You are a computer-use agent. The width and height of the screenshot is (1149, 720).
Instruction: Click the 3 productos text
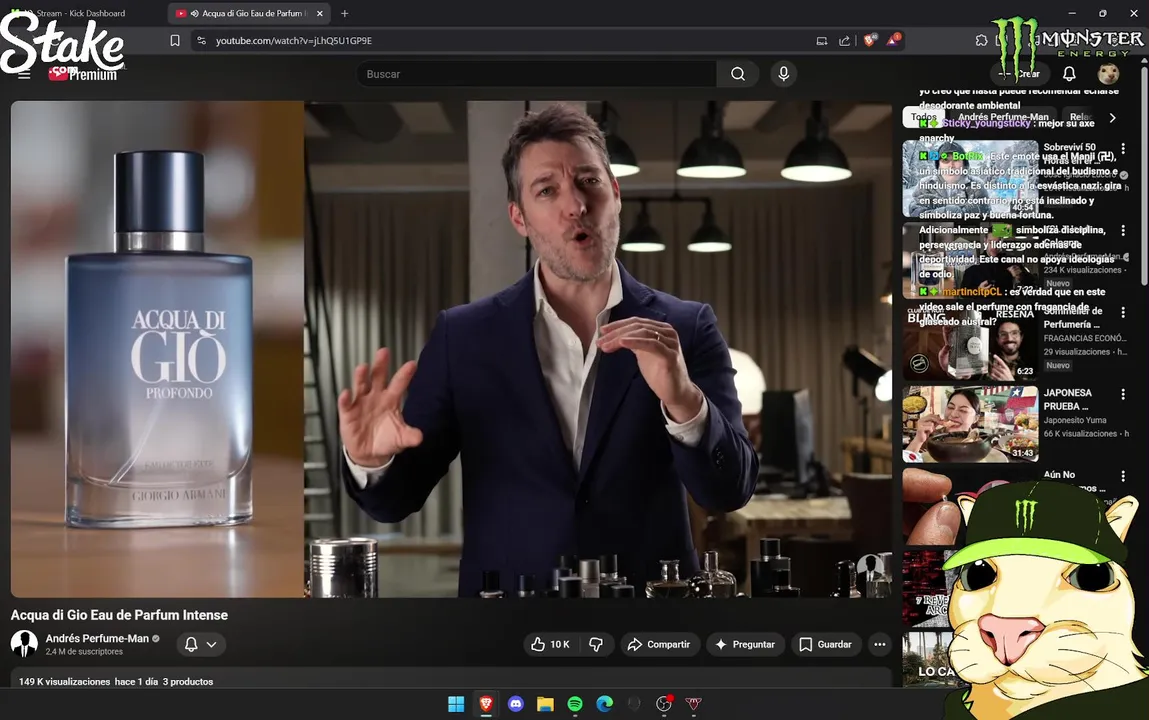pyautogui.click(x=188, y=682)
